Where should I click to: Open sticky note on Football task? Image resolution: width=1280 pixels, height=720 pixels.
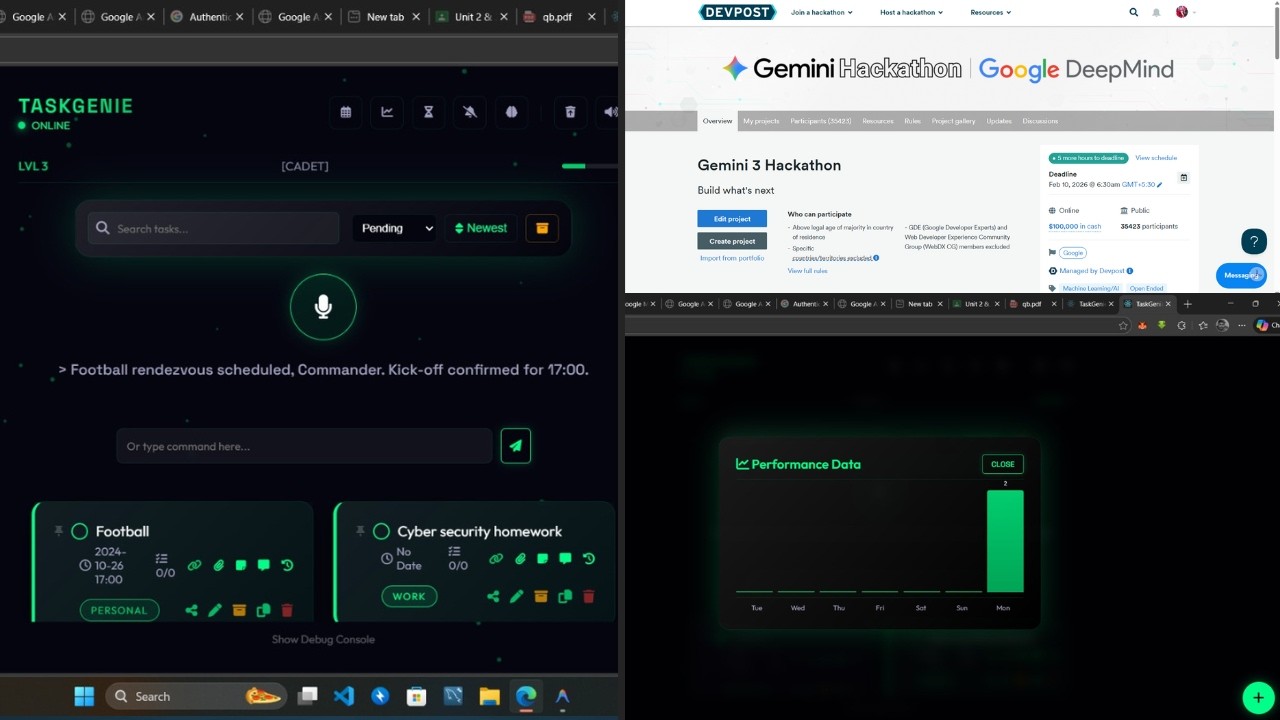pos(241,565)
